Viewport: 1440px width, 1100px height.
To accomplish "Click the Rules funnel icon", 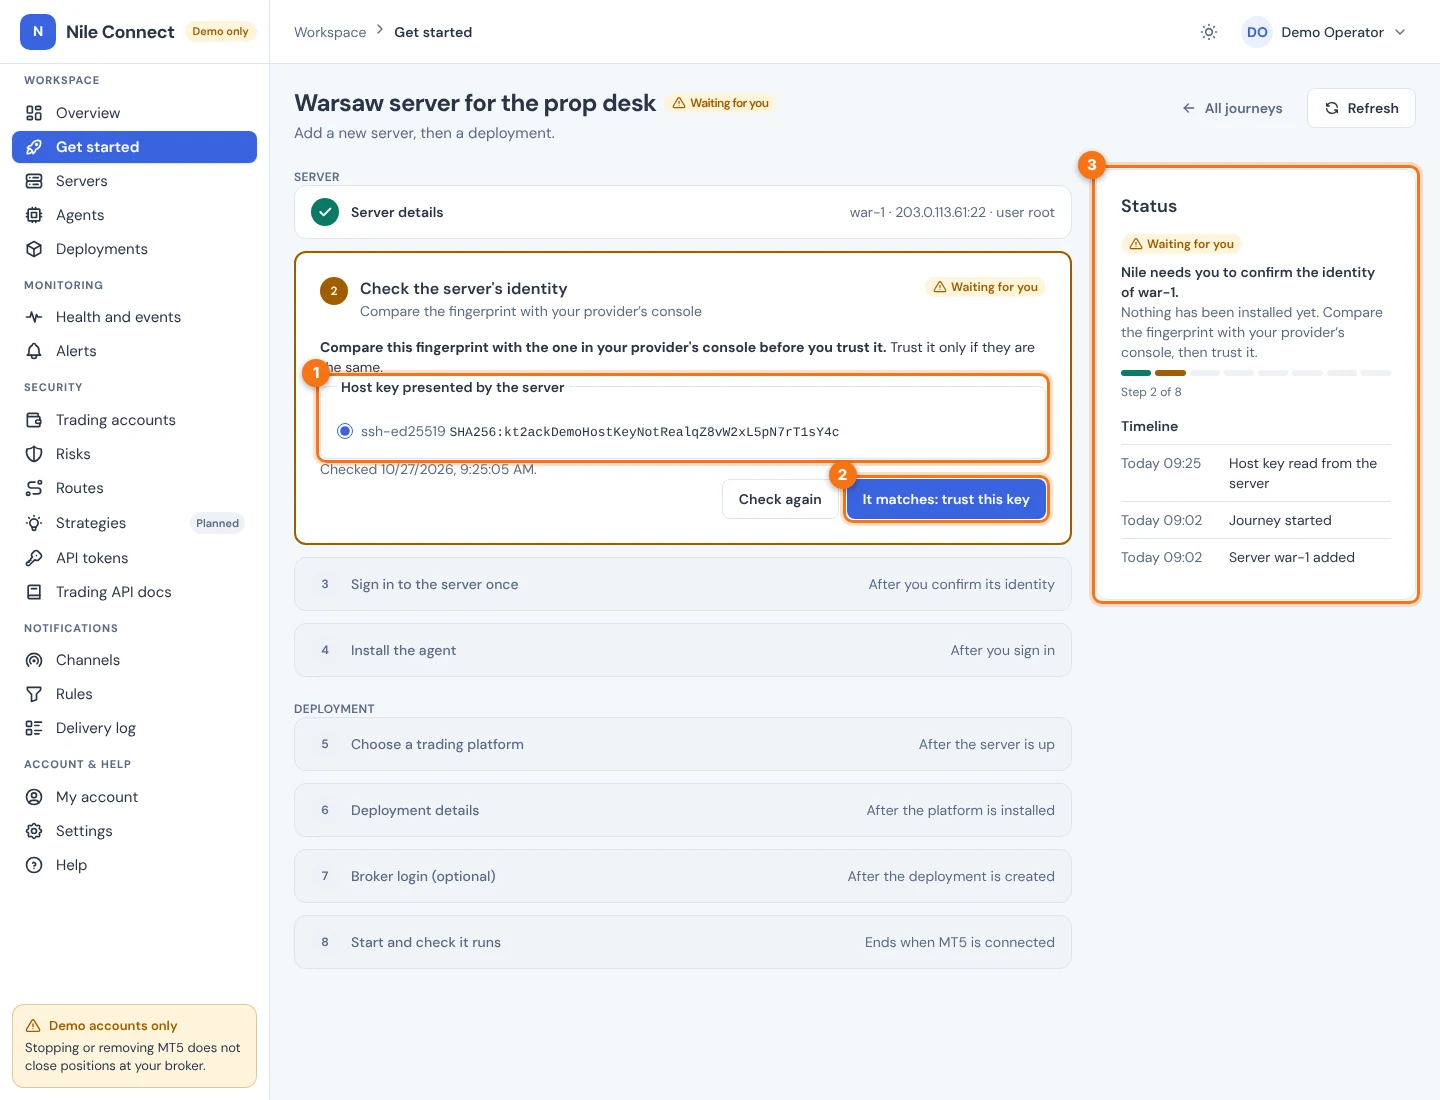I will 34,694.
